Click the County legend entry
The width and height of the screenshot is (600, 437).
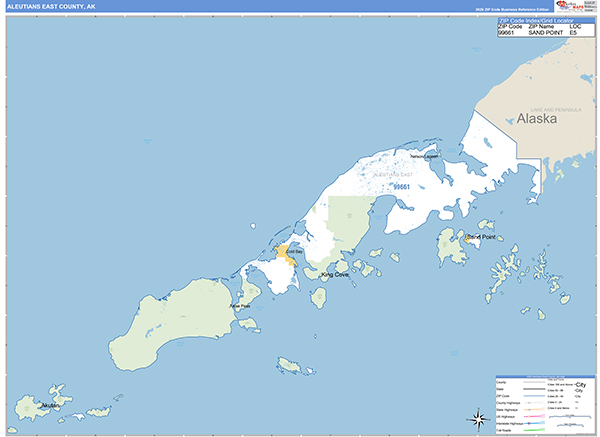501,383
